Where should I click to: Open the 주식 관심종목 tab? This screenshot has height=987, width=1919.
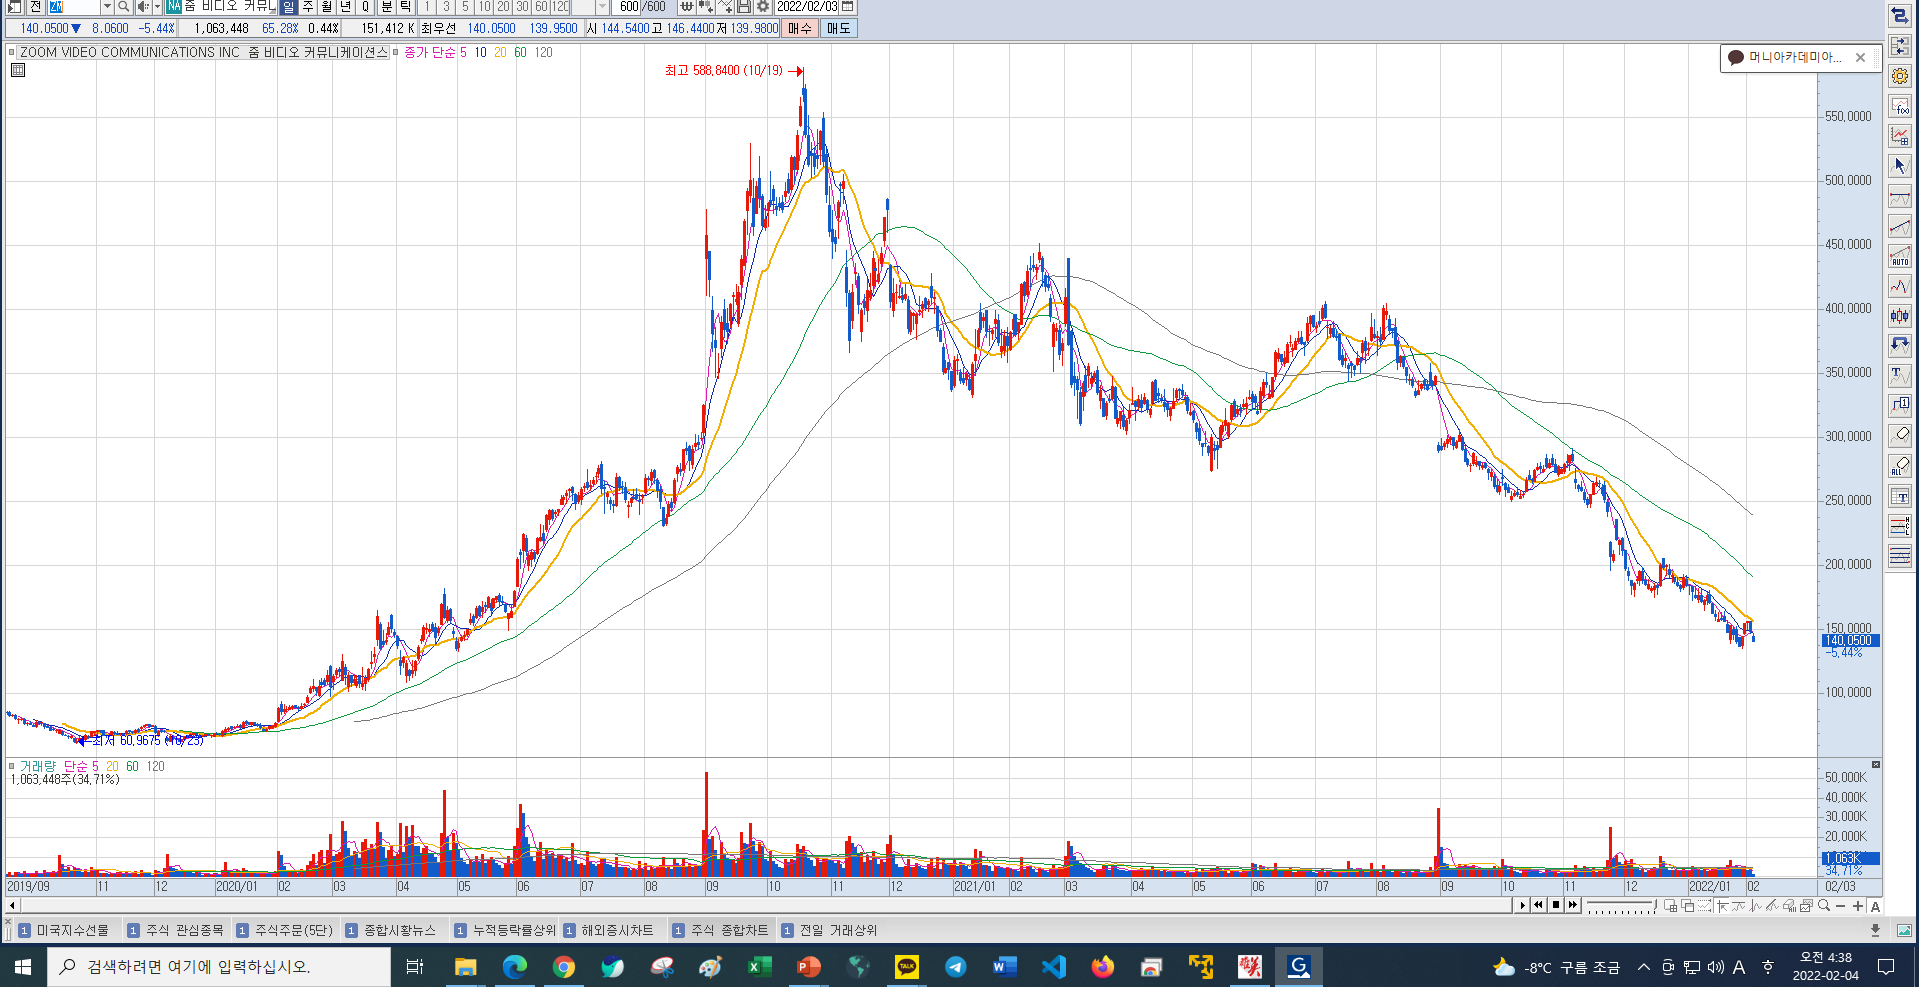(x=176, y=930)
